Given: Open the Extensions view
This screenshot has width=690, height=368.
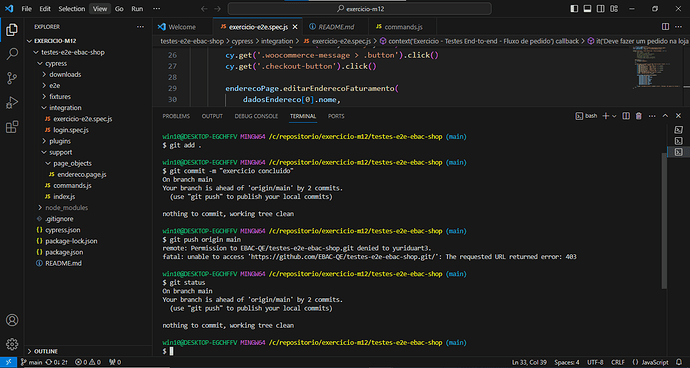Looking at the screenshot, I should pyautogui.click(x=12, y=127).
